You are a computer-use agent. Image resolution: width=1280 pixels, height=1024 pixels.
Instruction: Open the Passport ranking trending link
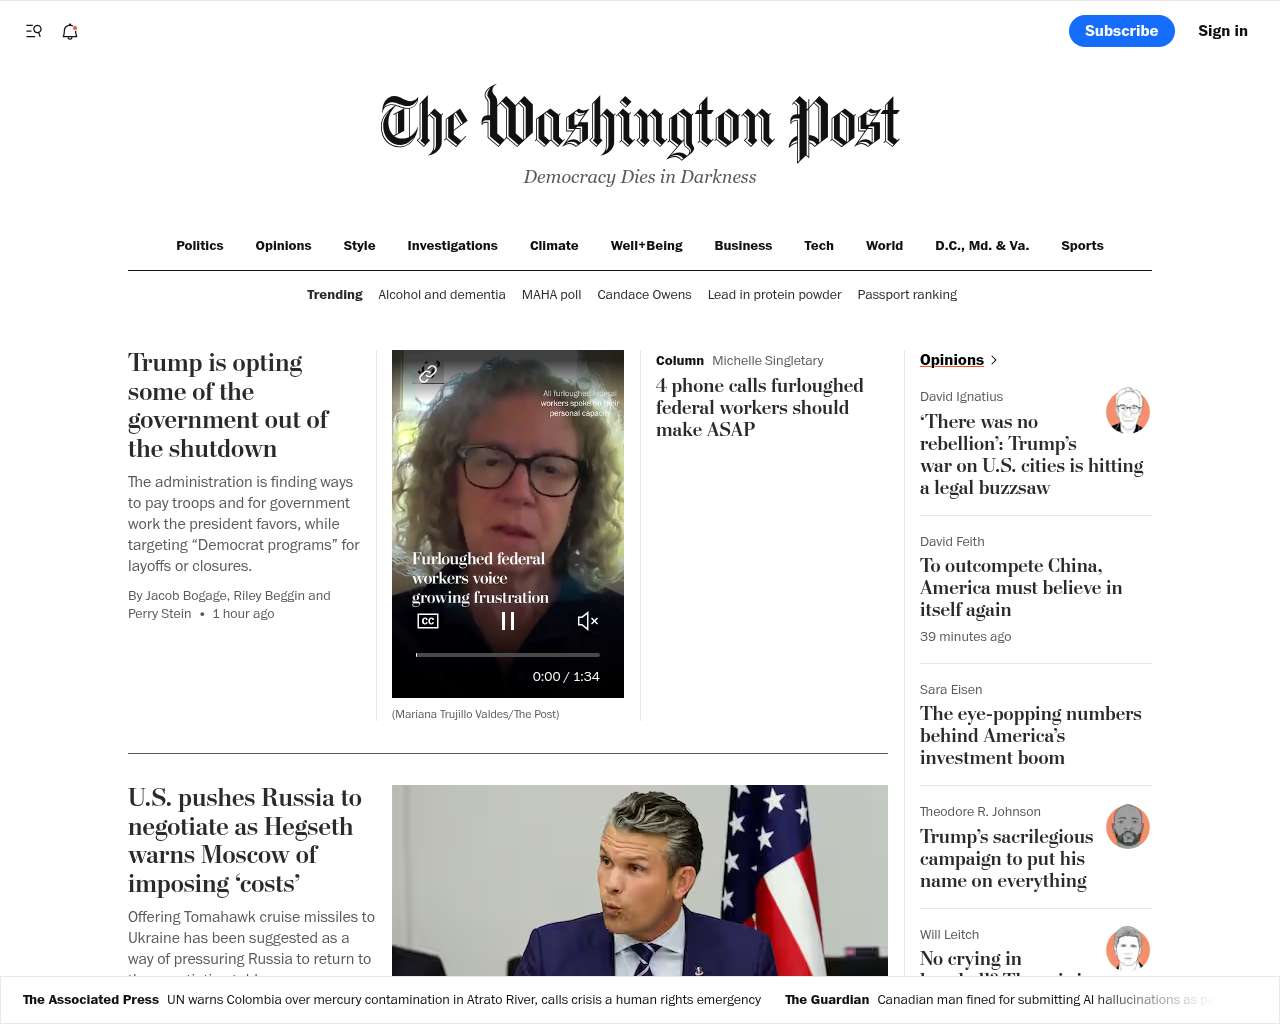click(907, 295)
